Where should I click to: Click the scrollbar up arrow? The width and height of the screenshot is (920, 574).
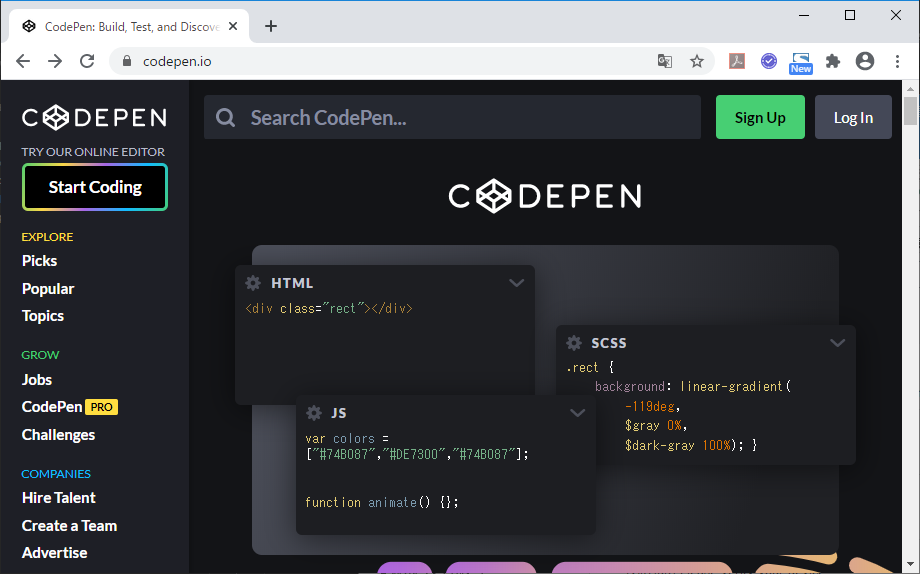[910, 89]
